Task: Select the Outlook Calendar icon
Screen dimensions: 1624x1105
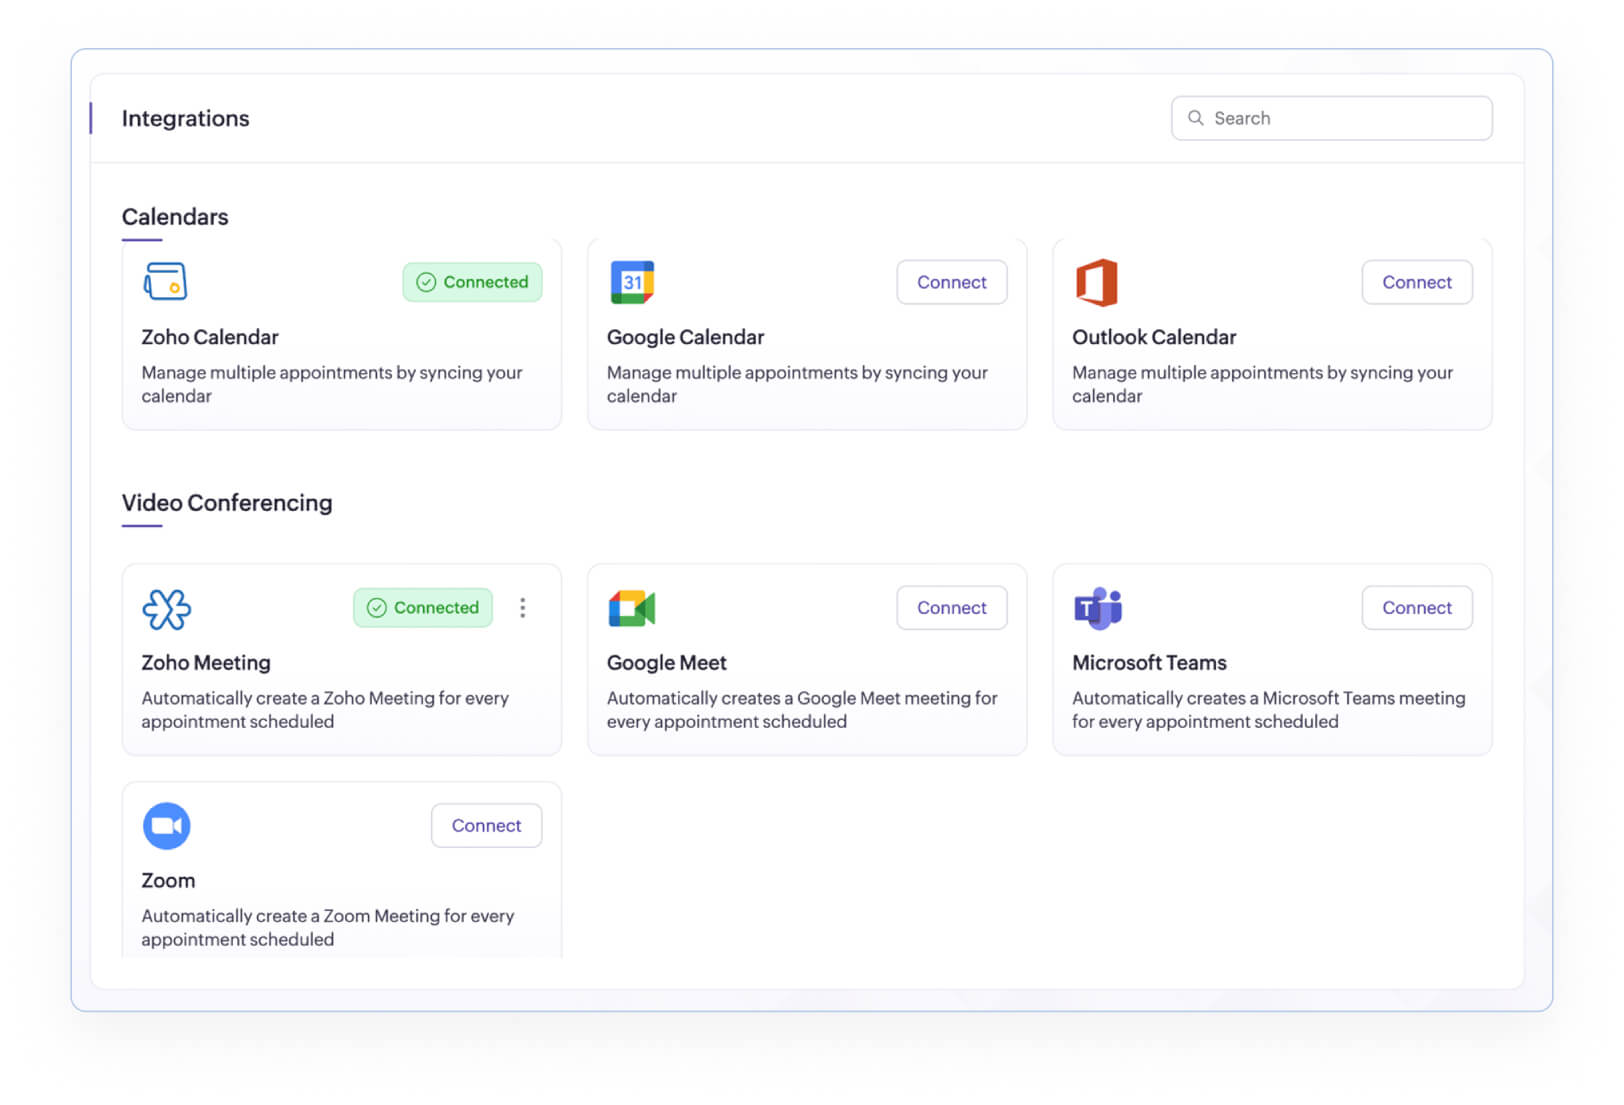Action: 1097,282
